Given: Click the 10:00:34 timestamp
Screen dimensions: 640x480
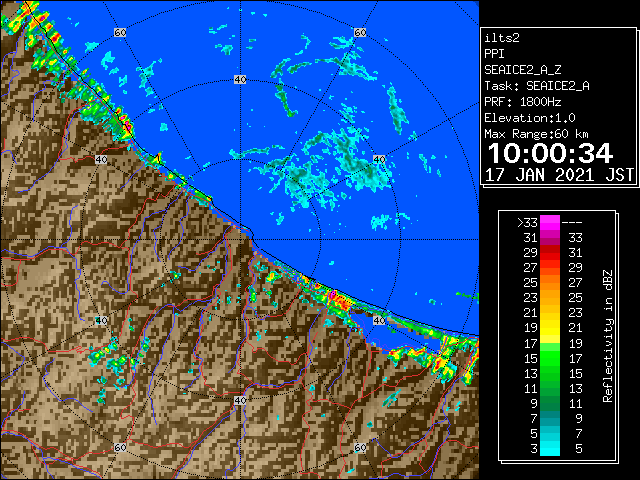Looking at the screenshot, I should click(x=550, y=153).
